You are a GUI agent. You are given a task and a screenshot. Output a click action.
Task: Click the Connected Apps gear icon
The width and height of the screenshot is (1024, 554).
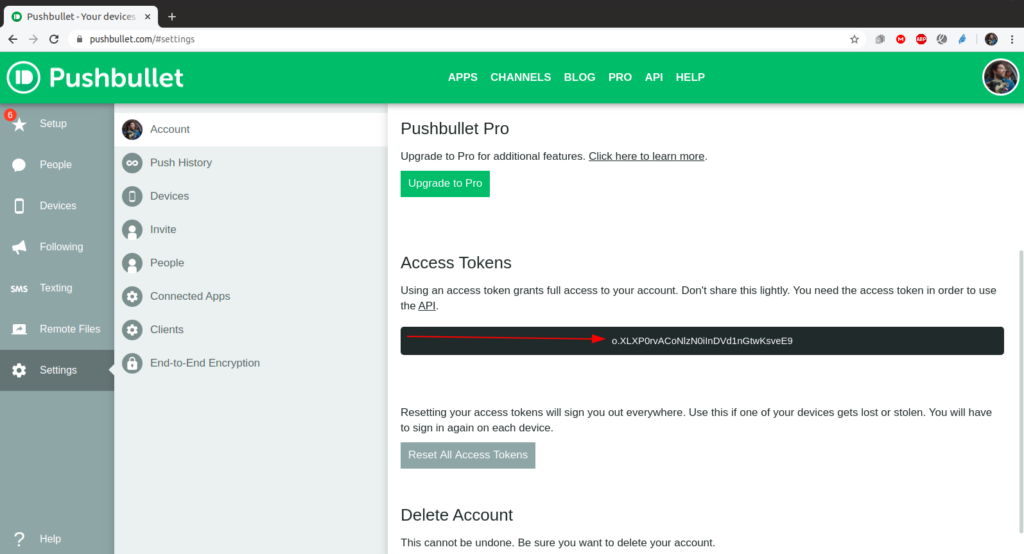(132, 296)
